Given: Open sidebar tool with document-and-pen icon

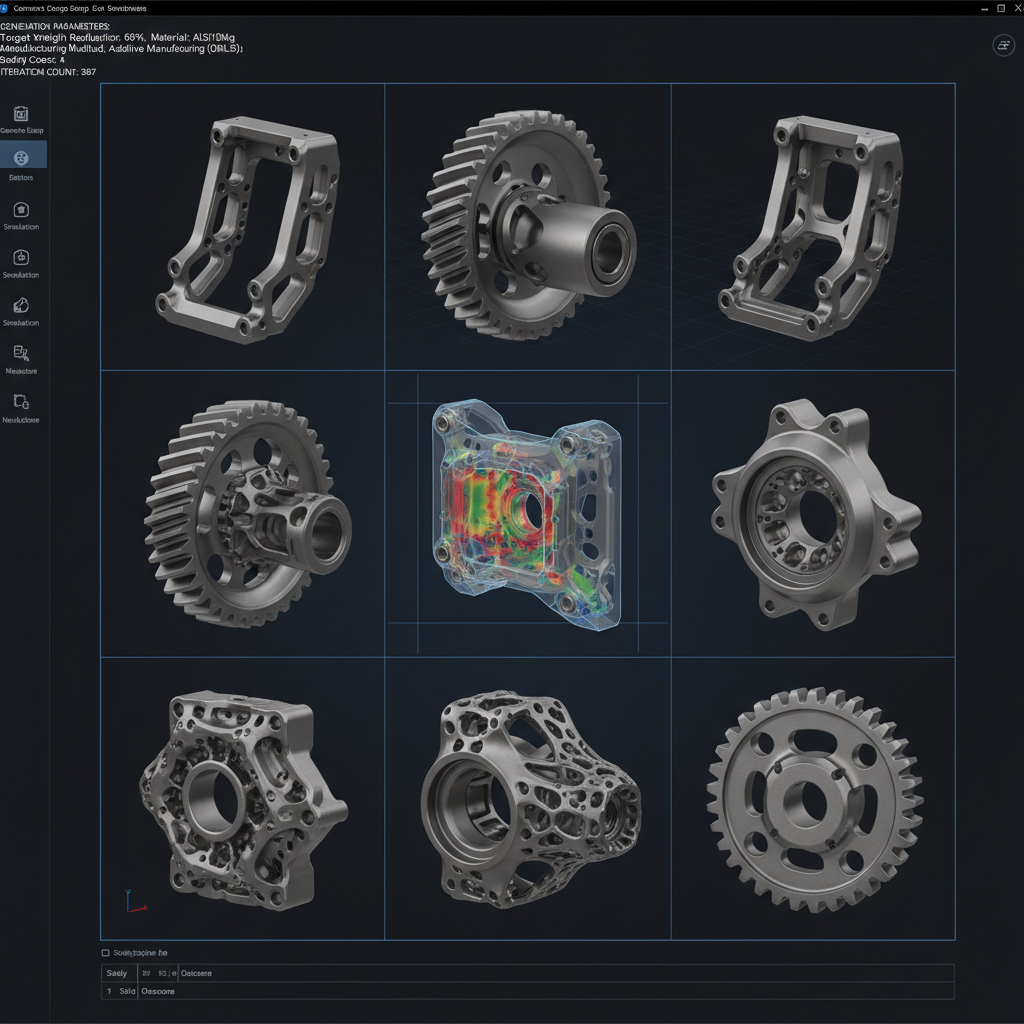Looking at the screenshot, I should (21, 359).
